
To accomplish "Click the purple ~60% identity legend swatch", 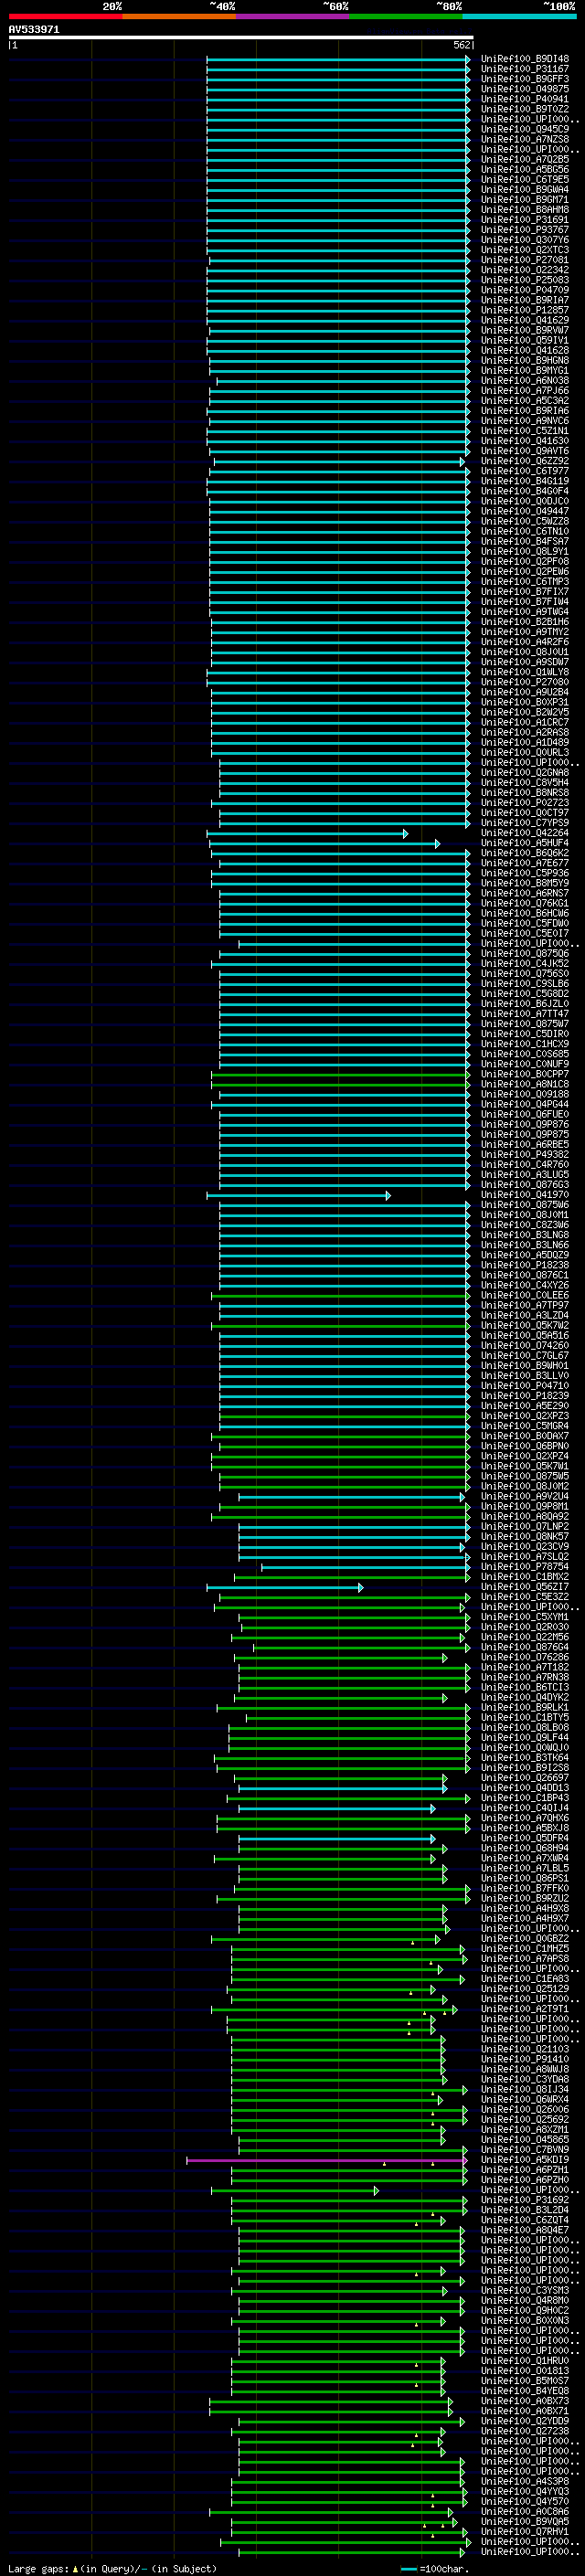I will coord(292,16).
